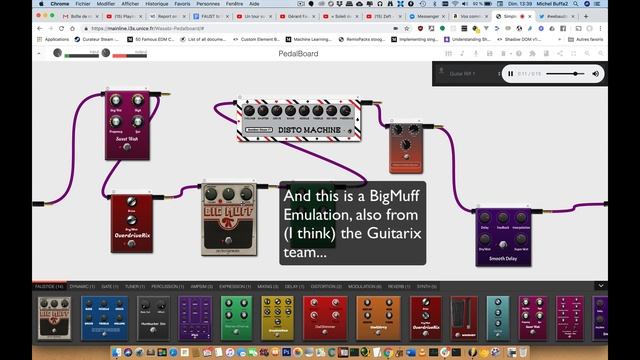Open the Favoris menu in menu bar
The height and width of the screenshot is (360, 640).
[182, 4]
